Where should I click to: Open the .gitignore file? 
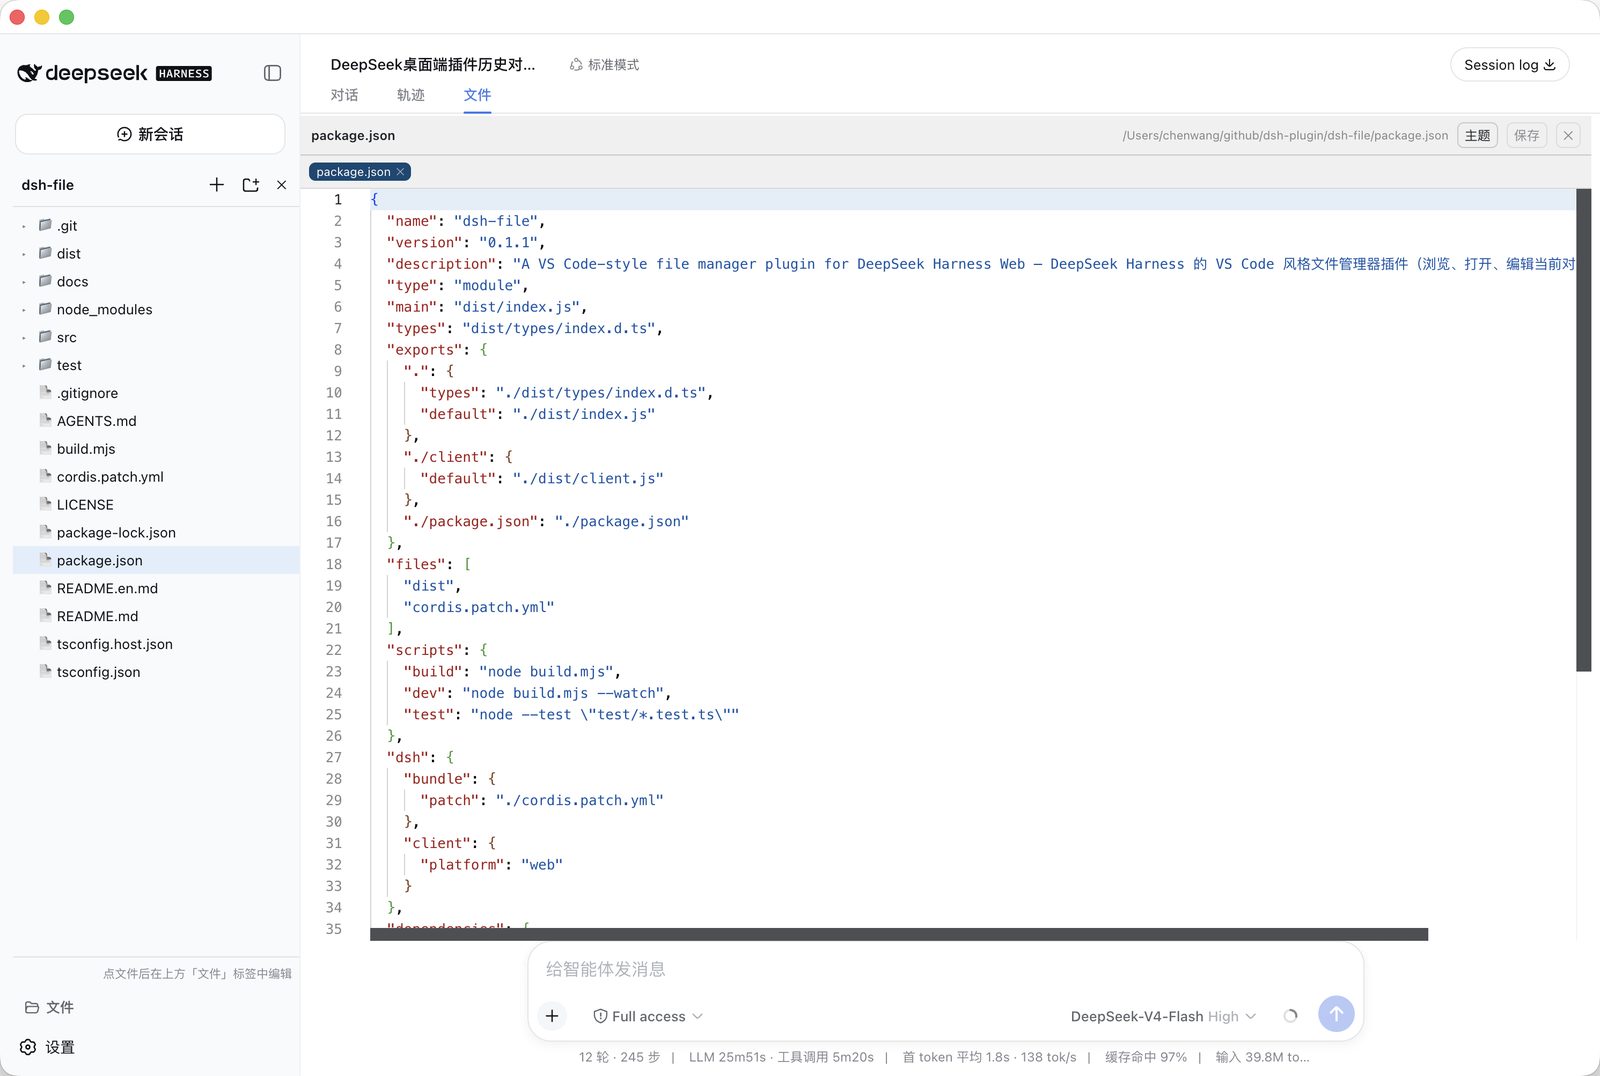(156, 394)
